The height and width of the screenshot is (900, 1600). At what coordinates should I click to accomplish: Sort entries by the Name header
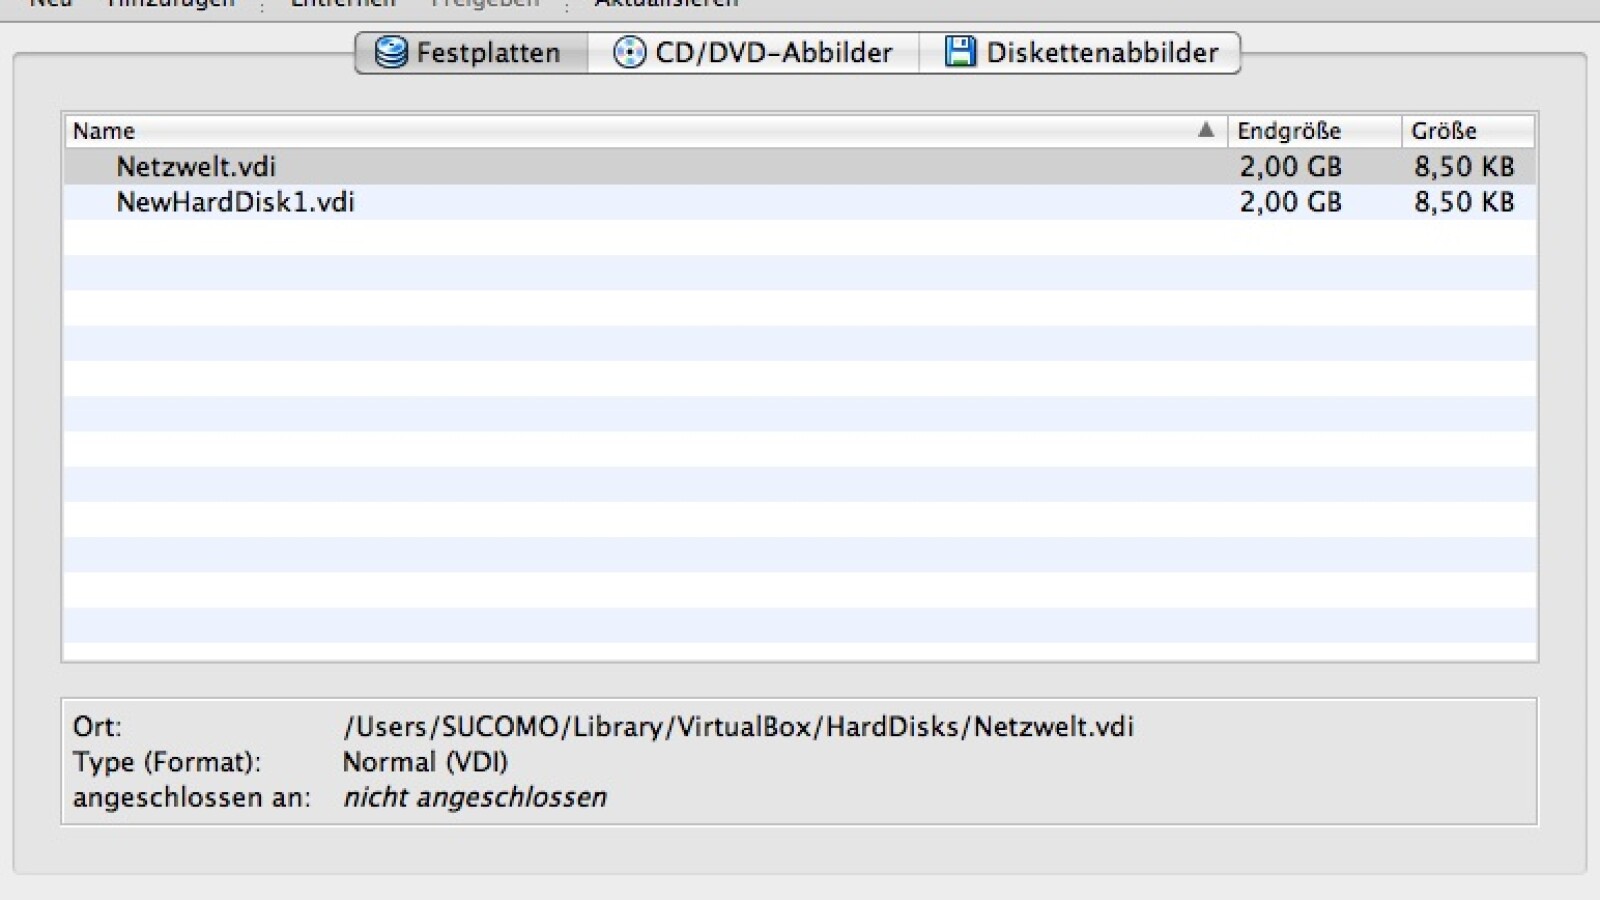coord(105,130)
